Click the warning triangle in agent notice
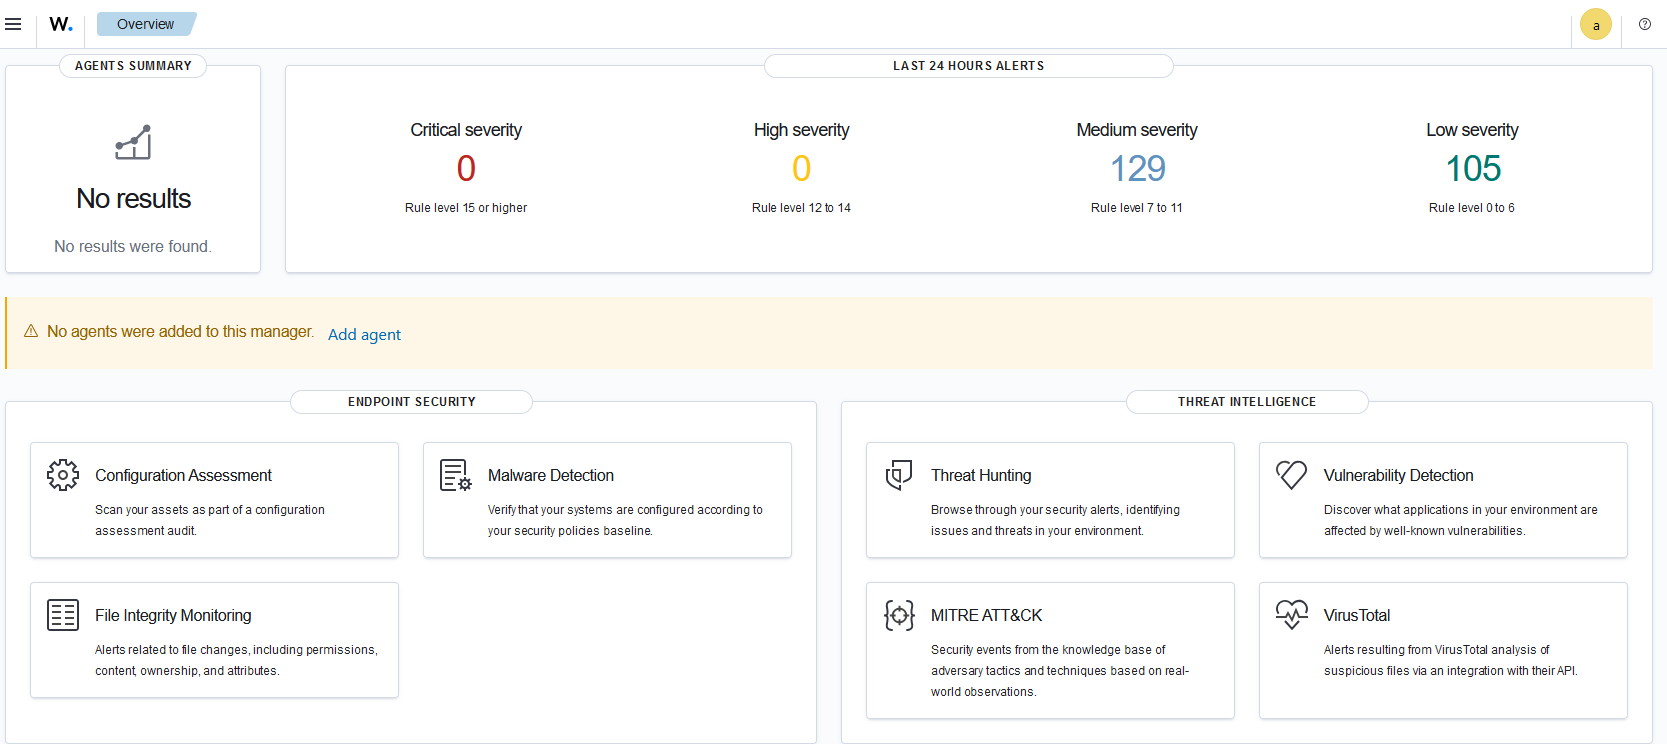1667x744 pixels. point(31,331)
